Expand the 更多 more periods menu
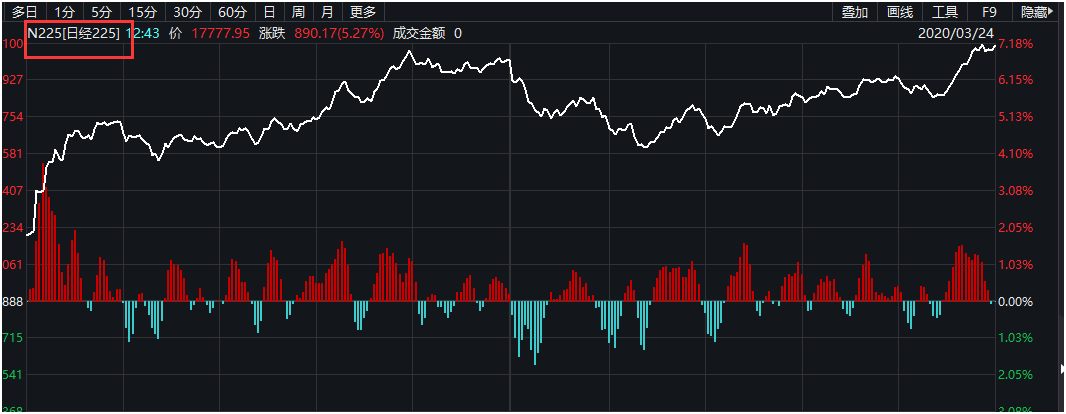 364,12
